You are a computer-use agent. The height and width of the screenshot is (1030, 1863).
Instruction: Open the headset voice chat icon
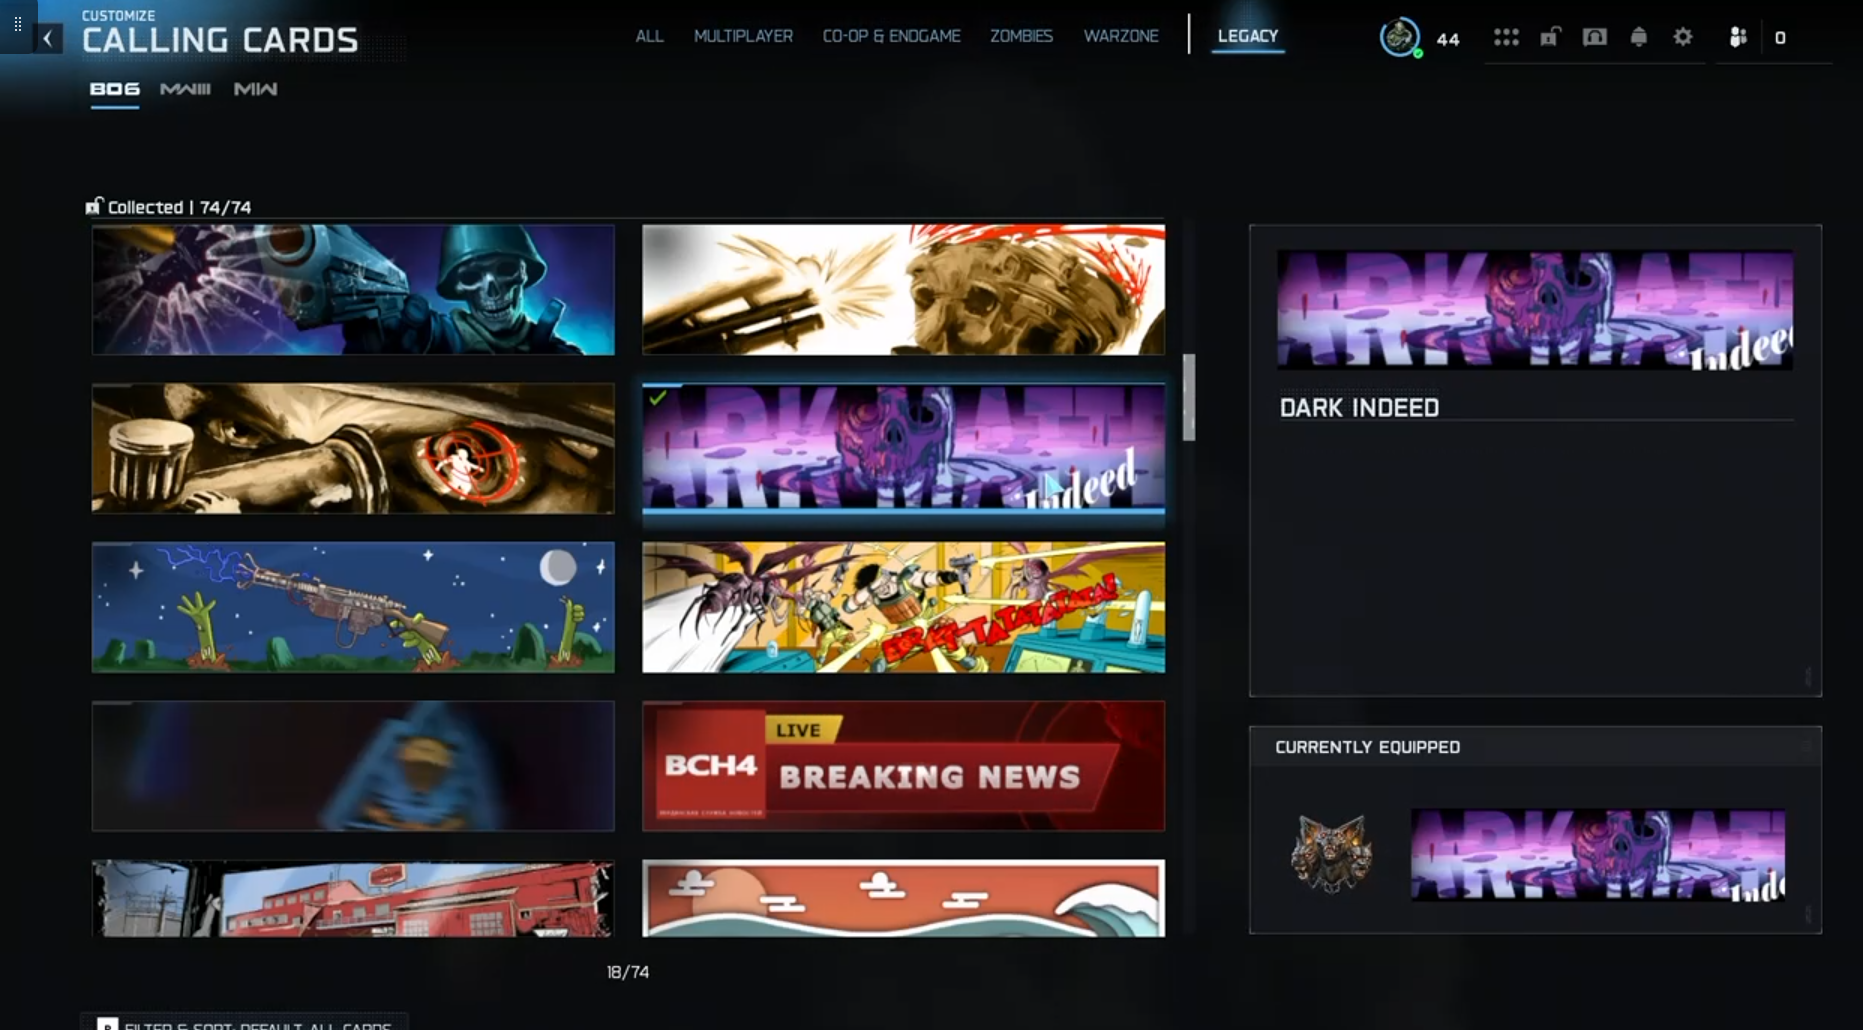click(x=1594, y=37)
